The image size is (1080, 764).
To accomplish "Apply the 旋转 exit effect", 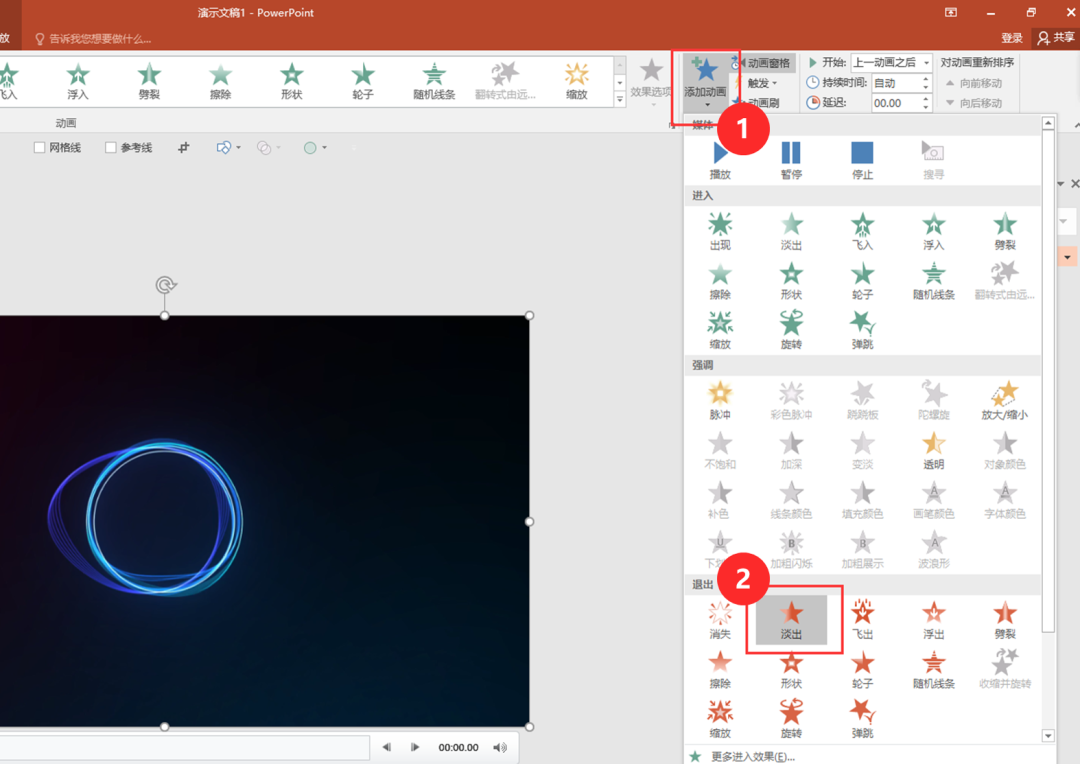I will coord(791,719).
